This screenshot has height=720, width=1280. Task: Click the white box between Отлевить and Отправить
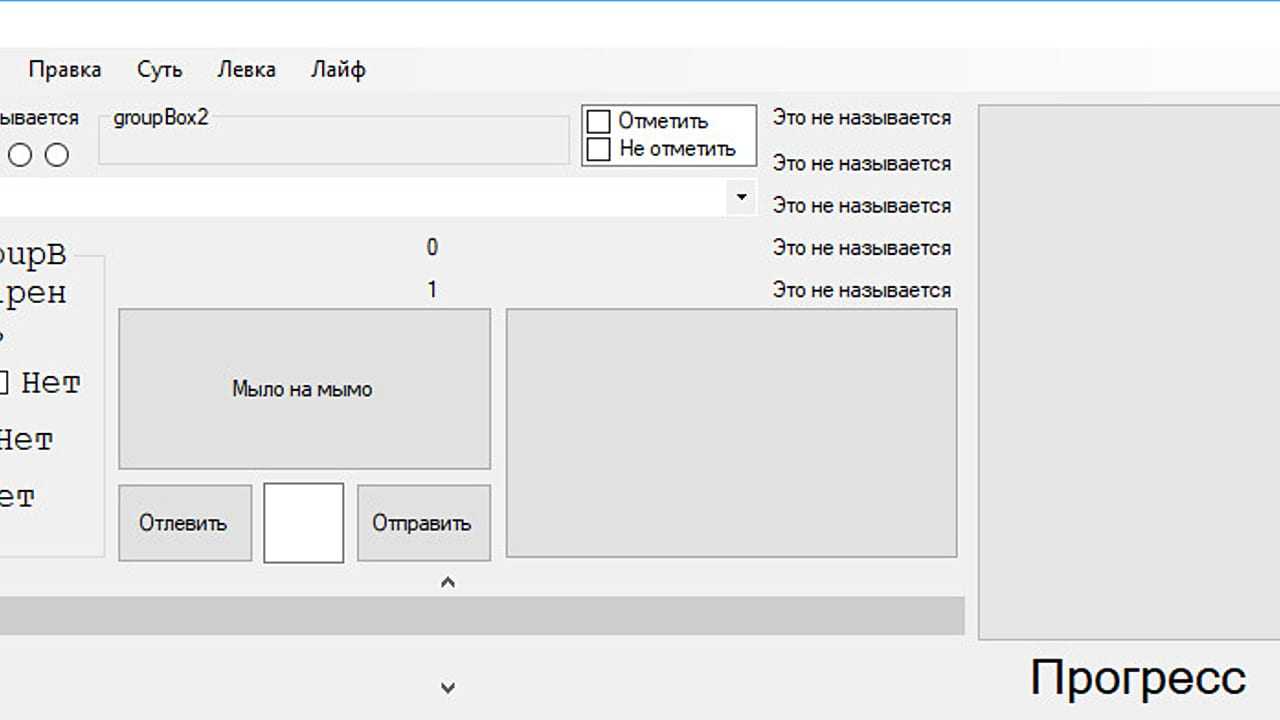(304, 523)
